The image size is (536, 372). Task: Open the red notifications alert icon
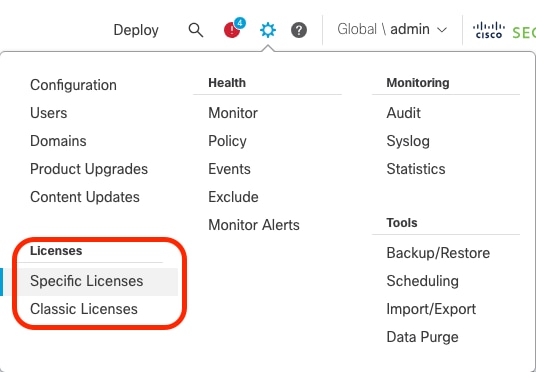(232, 30)
